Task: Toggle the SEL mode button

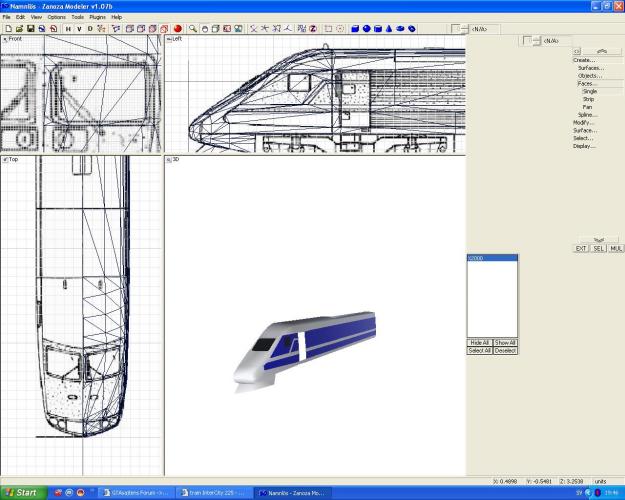Action: click(x=598, y=248)
